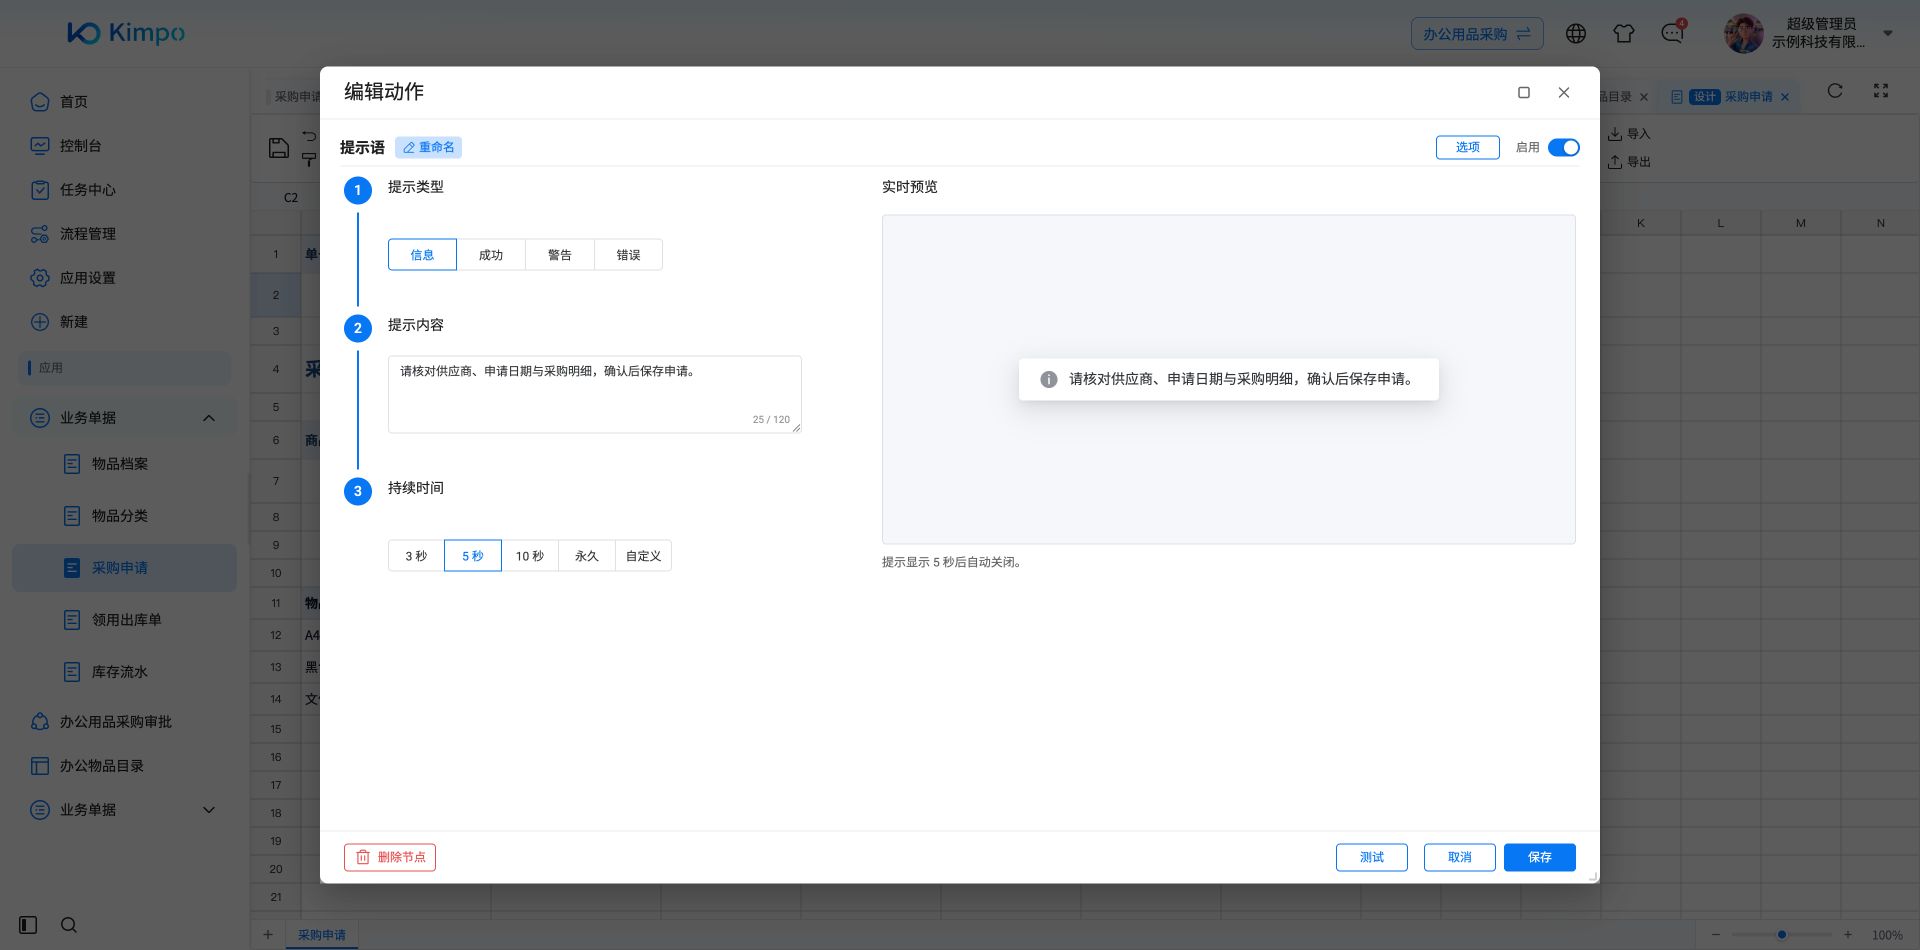Switch app via 办公用品采购 button
This screenshot has width=1920, height=950.
click(1477, 34)
